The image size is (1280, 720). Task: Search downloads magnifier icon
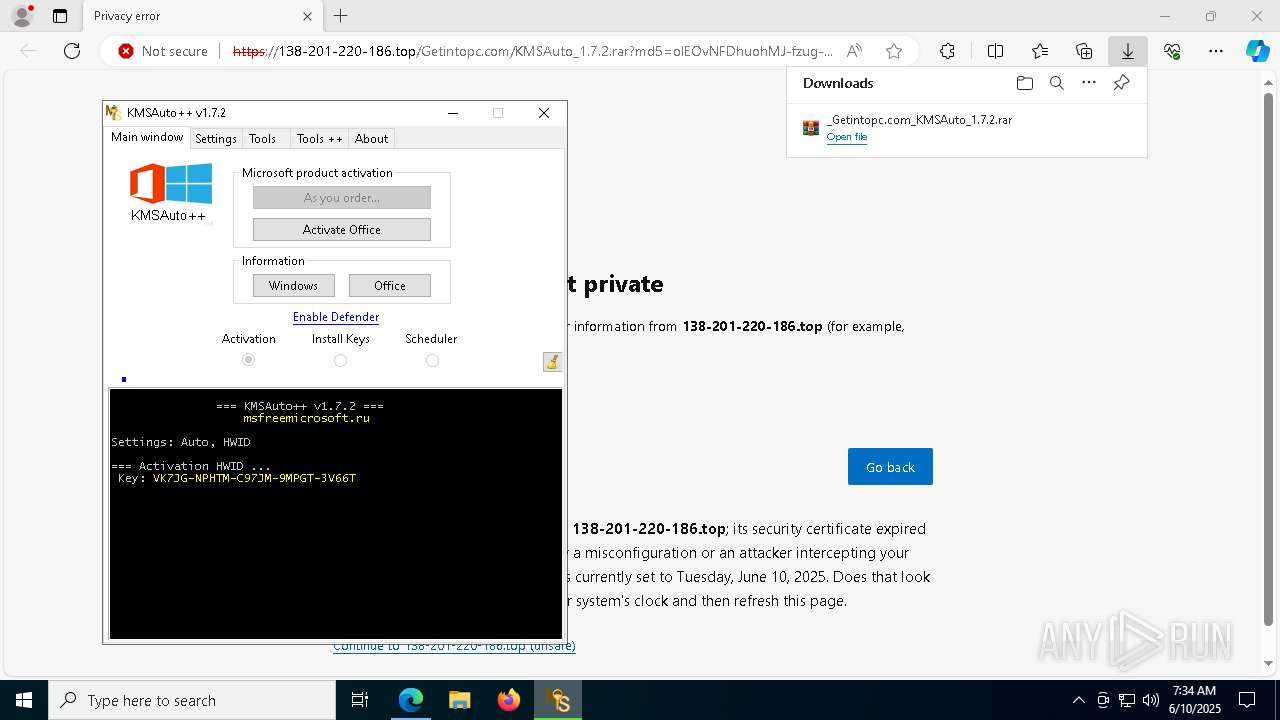point(1056,83)
